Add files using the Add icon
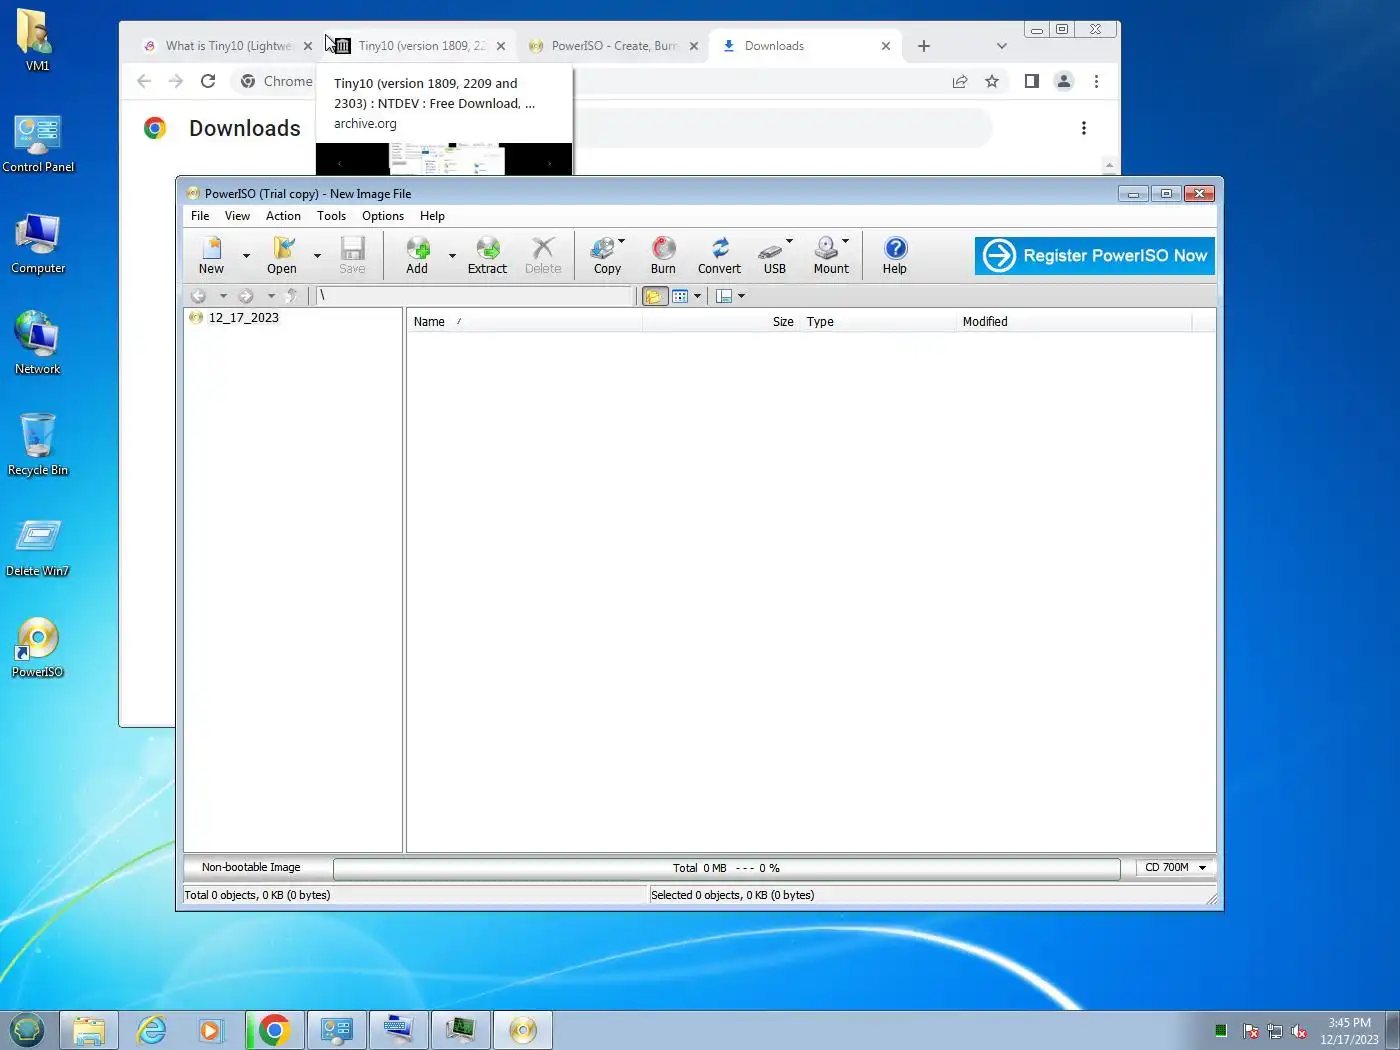Screen dimensions: 1400x1050 coord(417,255)
